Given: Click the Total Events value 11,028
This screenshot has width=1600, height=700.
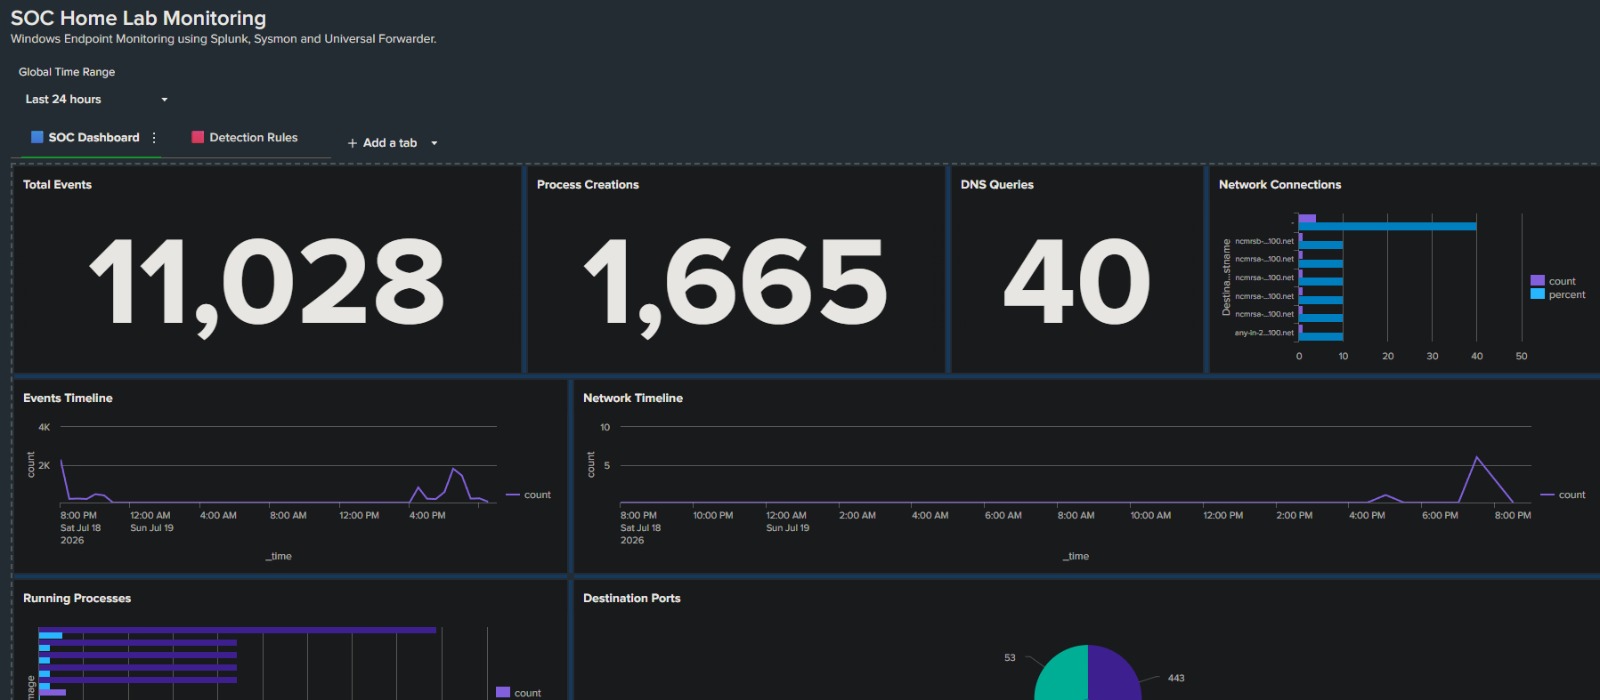Looking at the screenshot, I should 266,283.
